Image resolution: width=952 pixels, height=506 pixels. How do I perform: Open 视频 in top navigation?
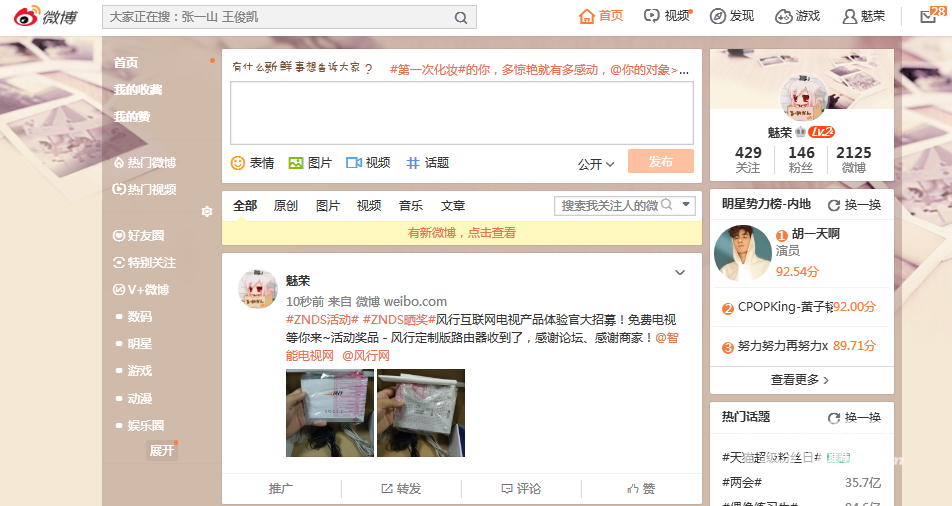click(x=667, y=16)
